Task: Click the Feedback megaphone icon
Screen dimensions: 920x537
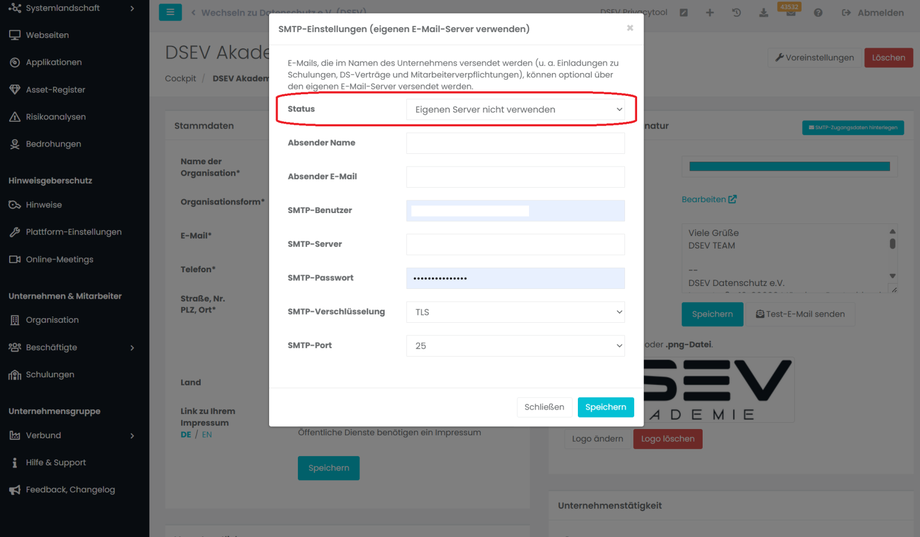Action: pyautogui.click(x=15, y=489)
